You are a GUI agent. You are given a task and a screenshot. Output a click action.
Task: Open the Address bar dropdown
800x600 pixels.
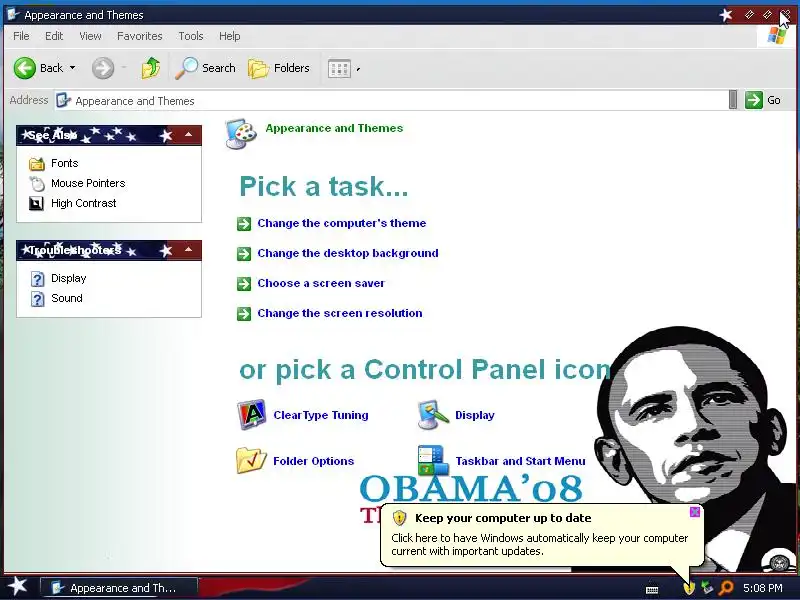pyautogui.click(x=733, y=100)
